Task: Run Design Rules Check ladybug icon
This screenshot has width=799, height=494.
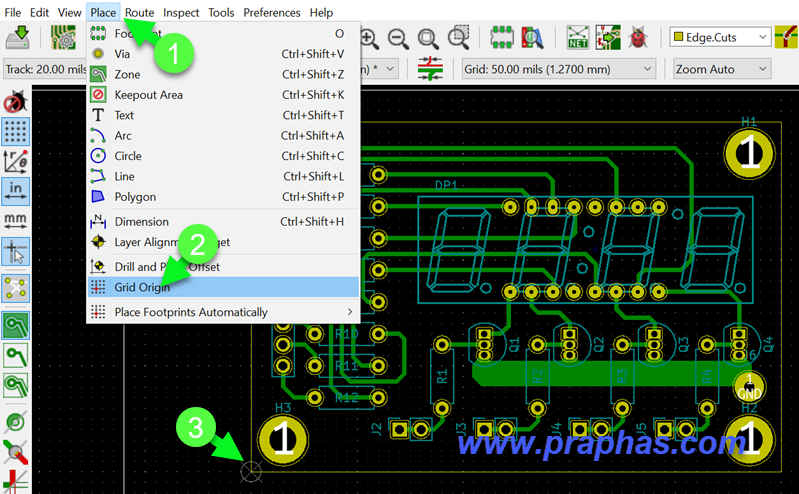Action: point(638,37)
